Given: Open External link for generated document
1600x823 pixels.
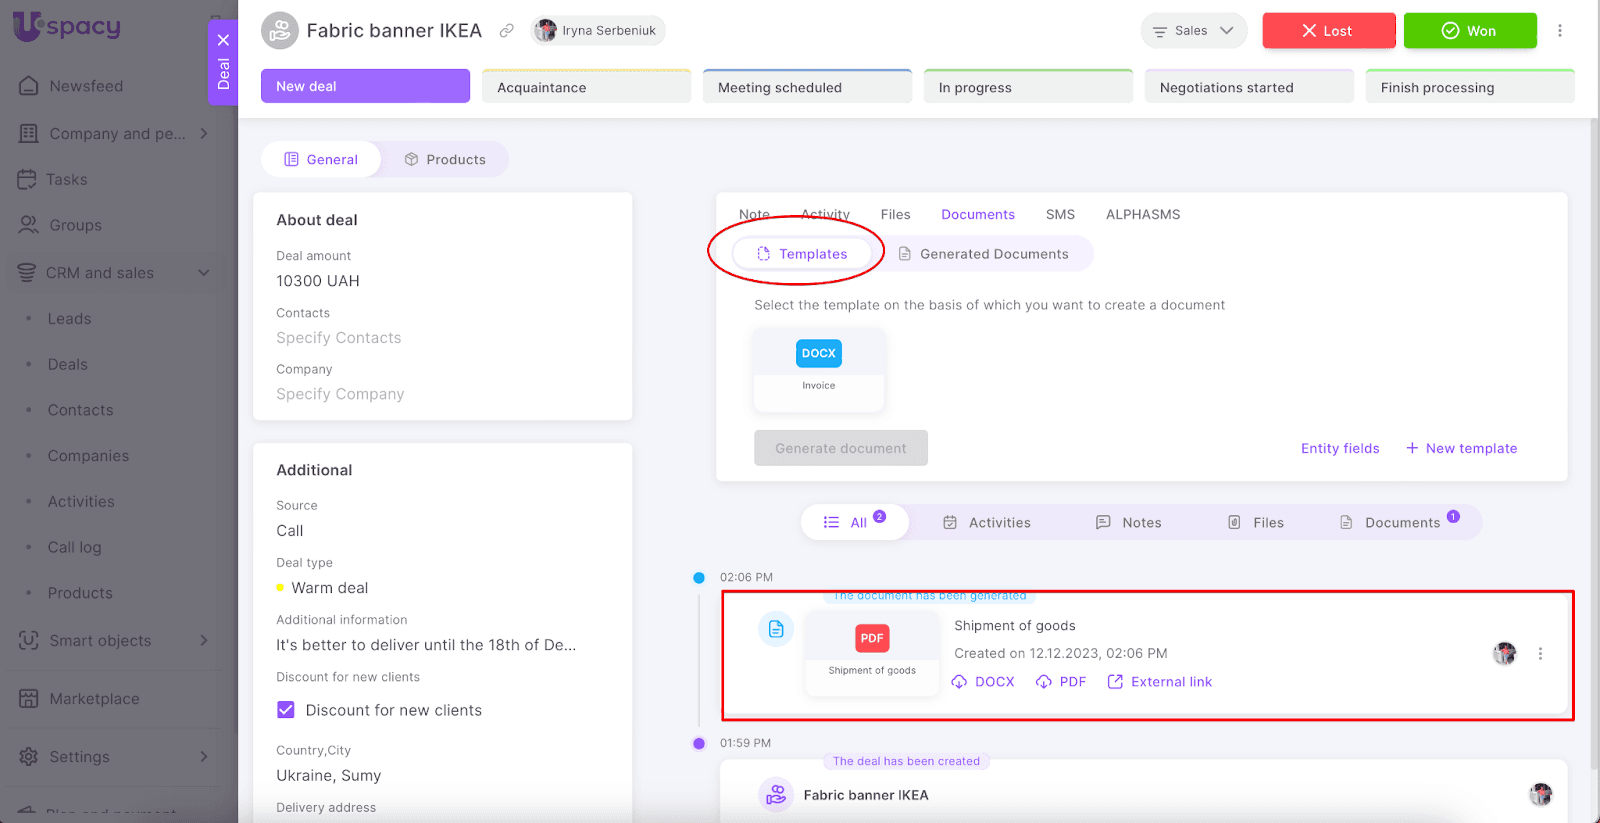Looking at the screenshot, I should click(1160, 682).
